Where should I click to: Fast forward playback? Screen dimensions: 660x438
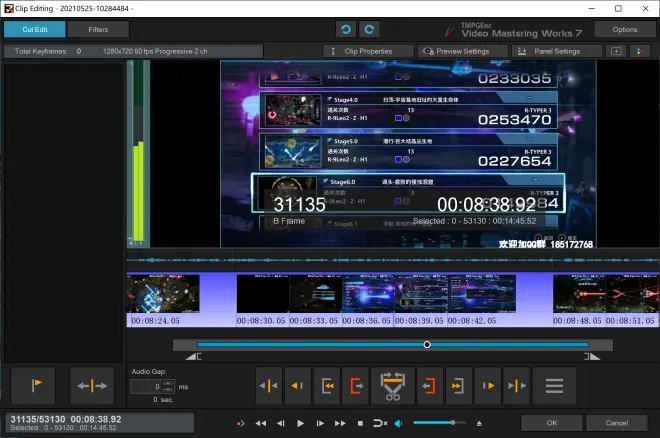pos(340,423)
